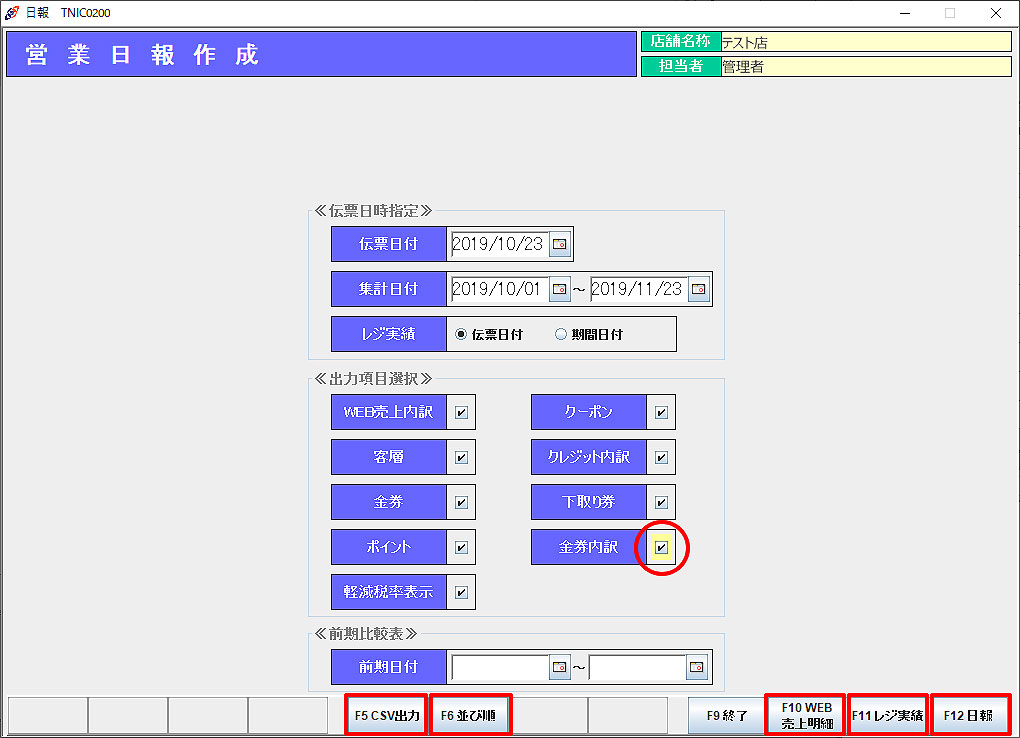1020x738 pixels.
Task: Open calendar for 前期日付 end date
Action: [x=697, y=667]
